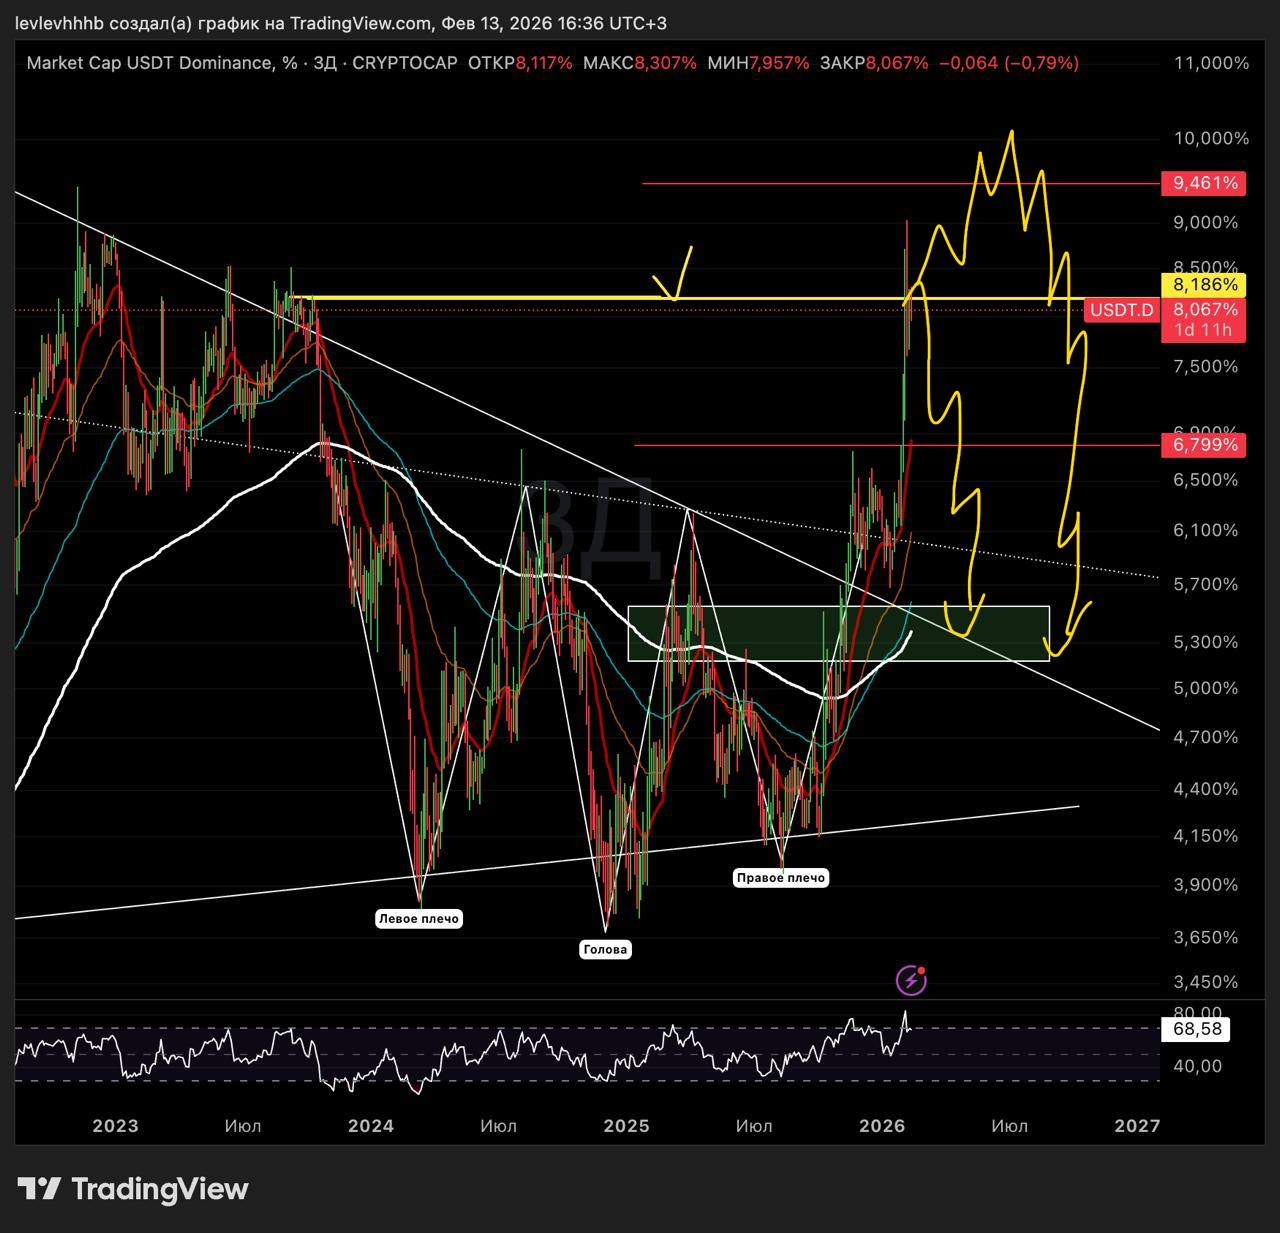The height and width of the screenshot is (1233, 1280).
Task: Click the 2023 label on time axis
Action: point(115,1126)
